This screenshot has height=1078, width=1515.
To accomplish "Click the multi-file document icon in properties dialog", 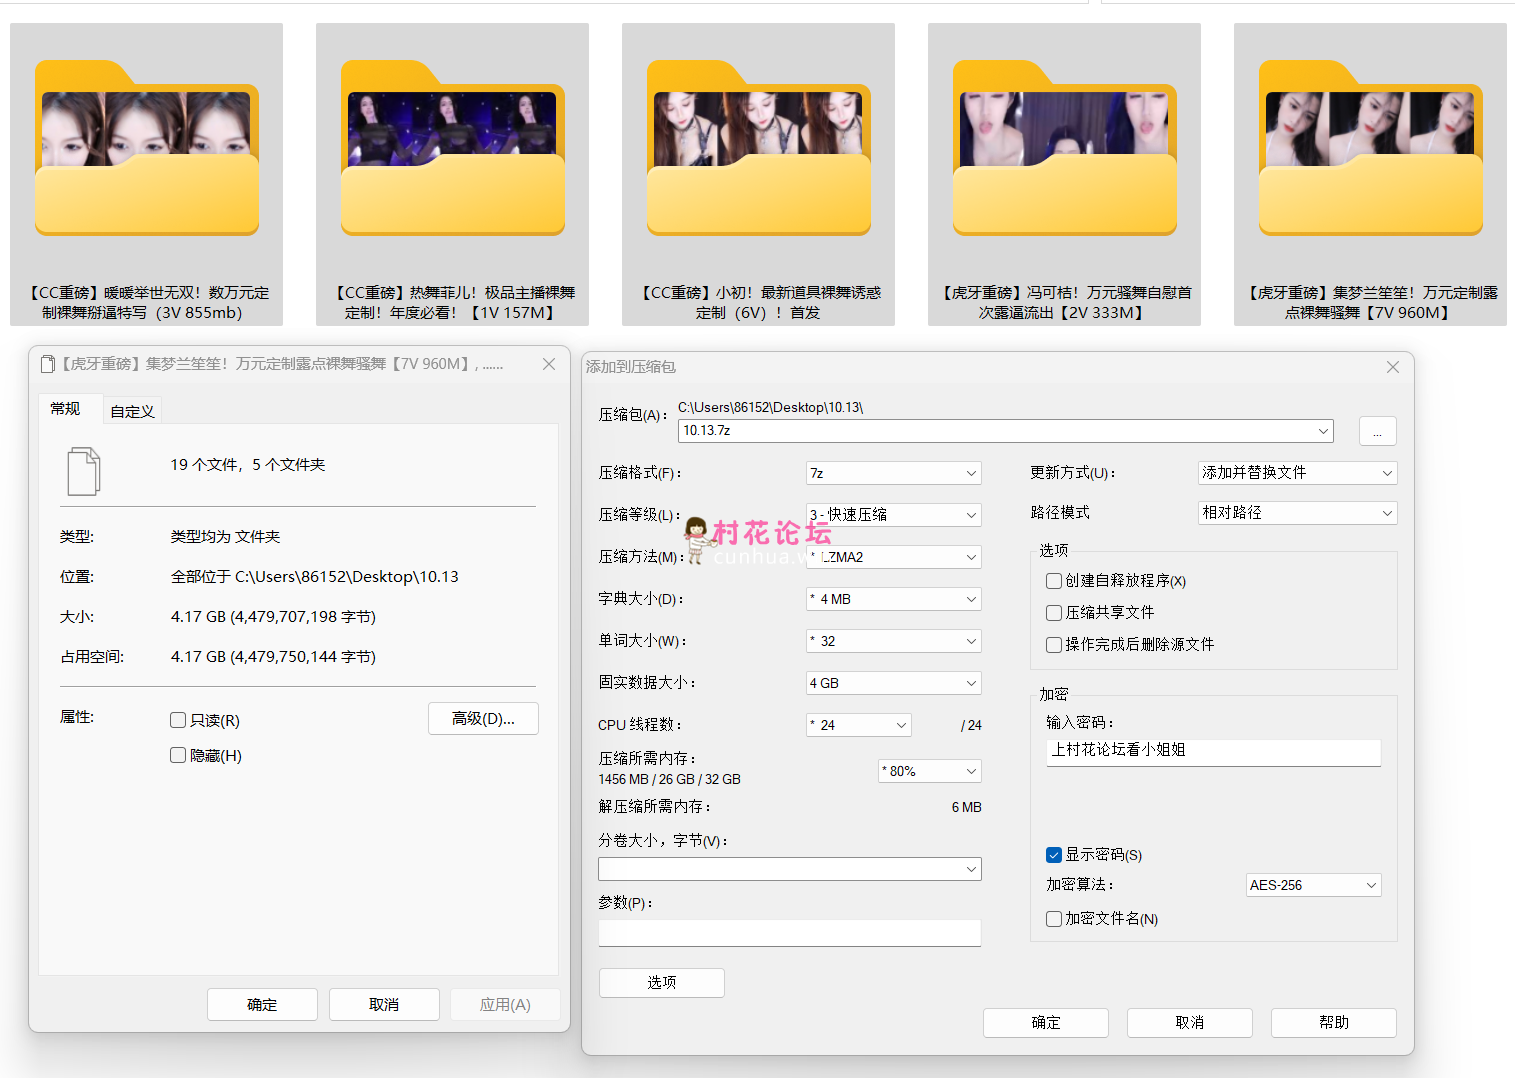I will coord(84,471).
